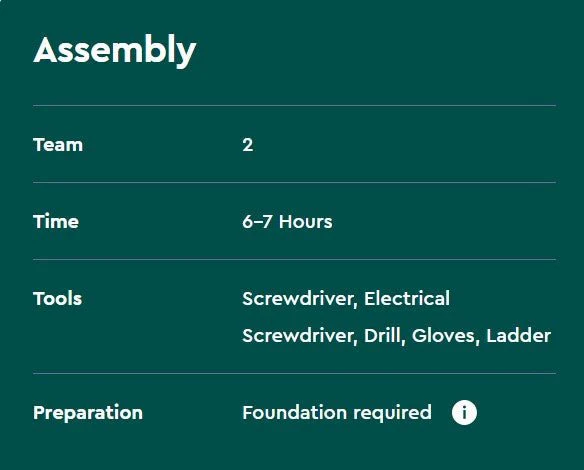
Task: Select the Tools label
Action: (x=58, y=299)
